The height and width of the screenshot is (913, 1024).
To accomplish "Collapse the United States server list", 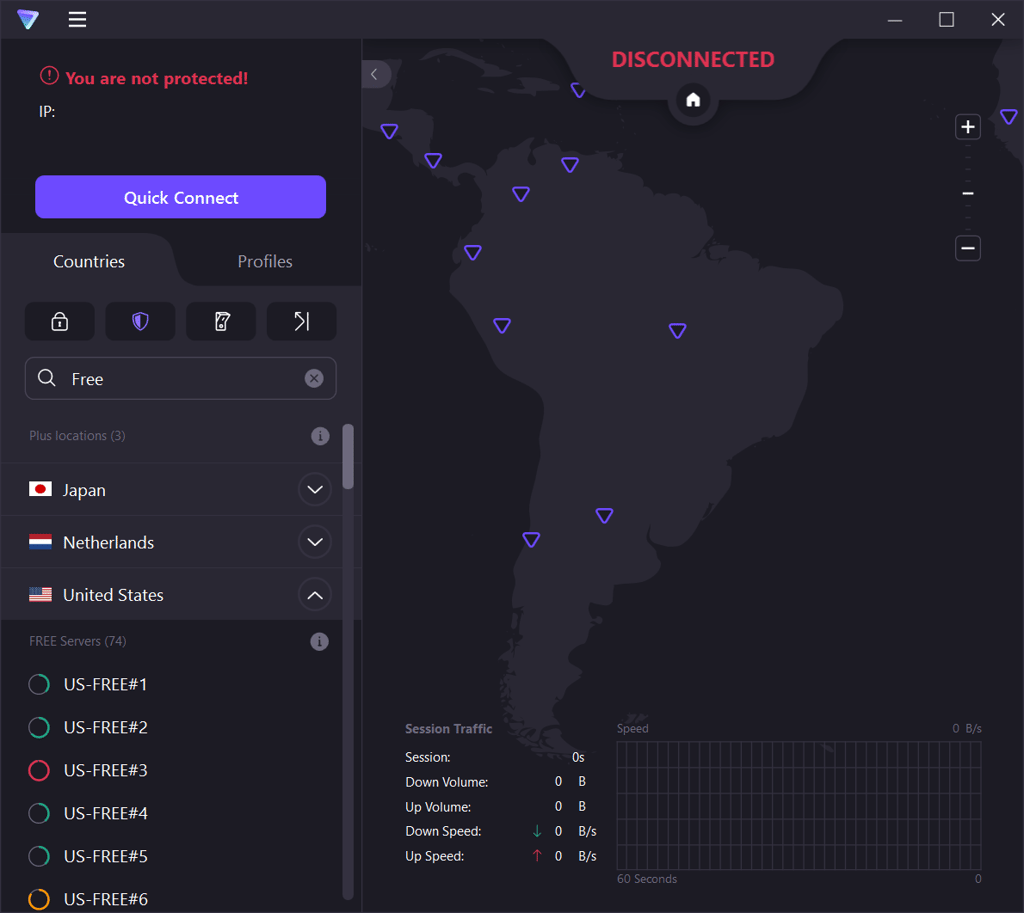I will click(x=315, y=595).
